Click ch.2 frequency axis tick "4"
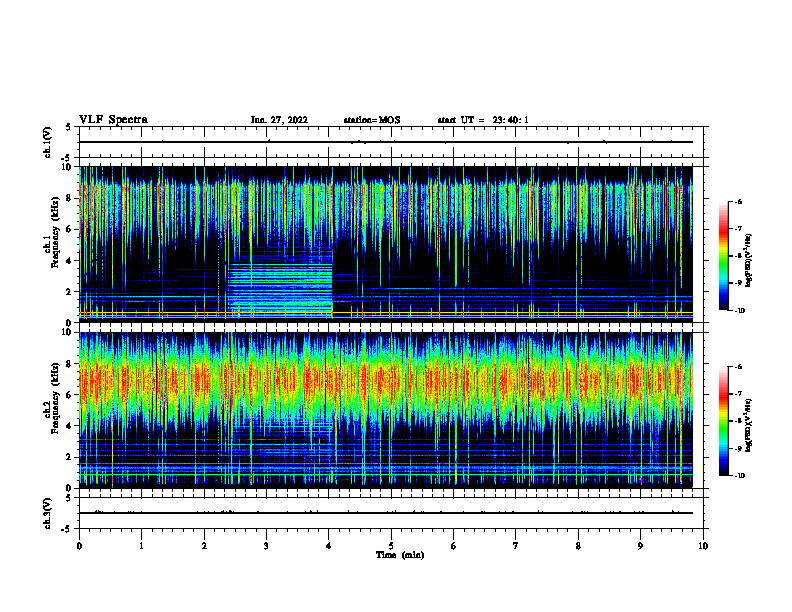The width and height of the screenshot is (792, 612). [70, 426]
